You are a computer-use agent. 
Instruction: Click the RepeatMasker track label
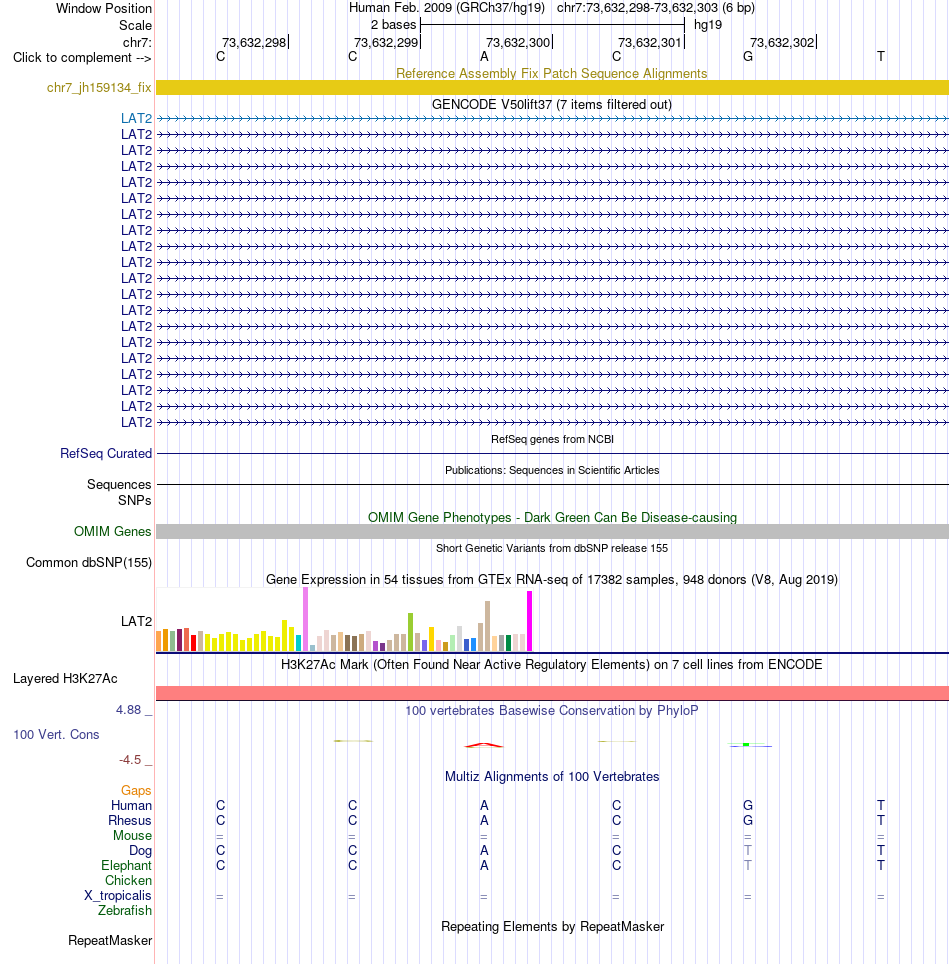pos(110,941)
